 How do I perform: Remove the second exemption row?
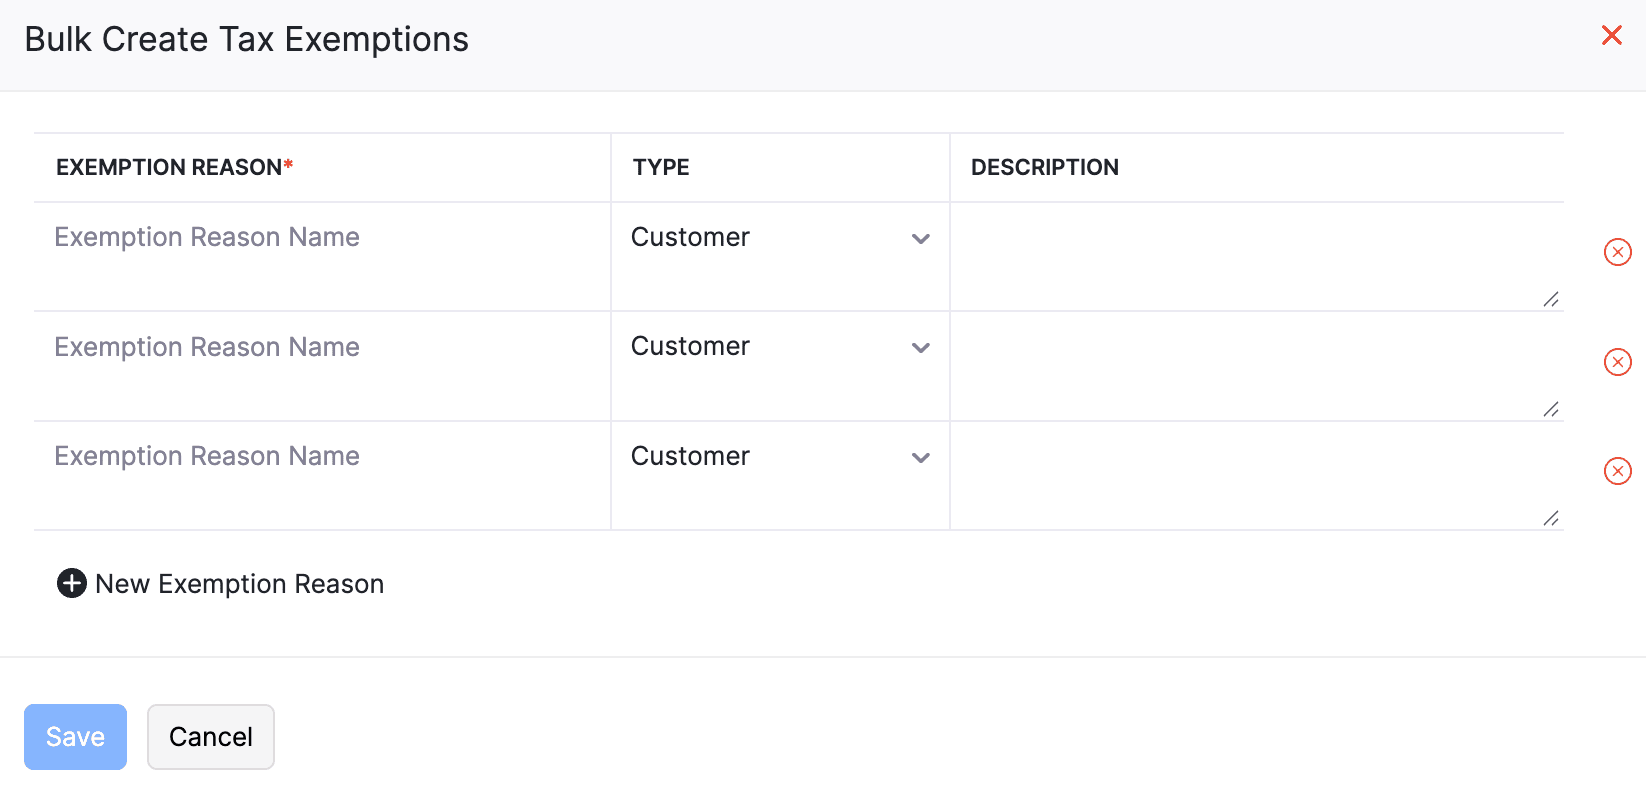(1617, 362)
